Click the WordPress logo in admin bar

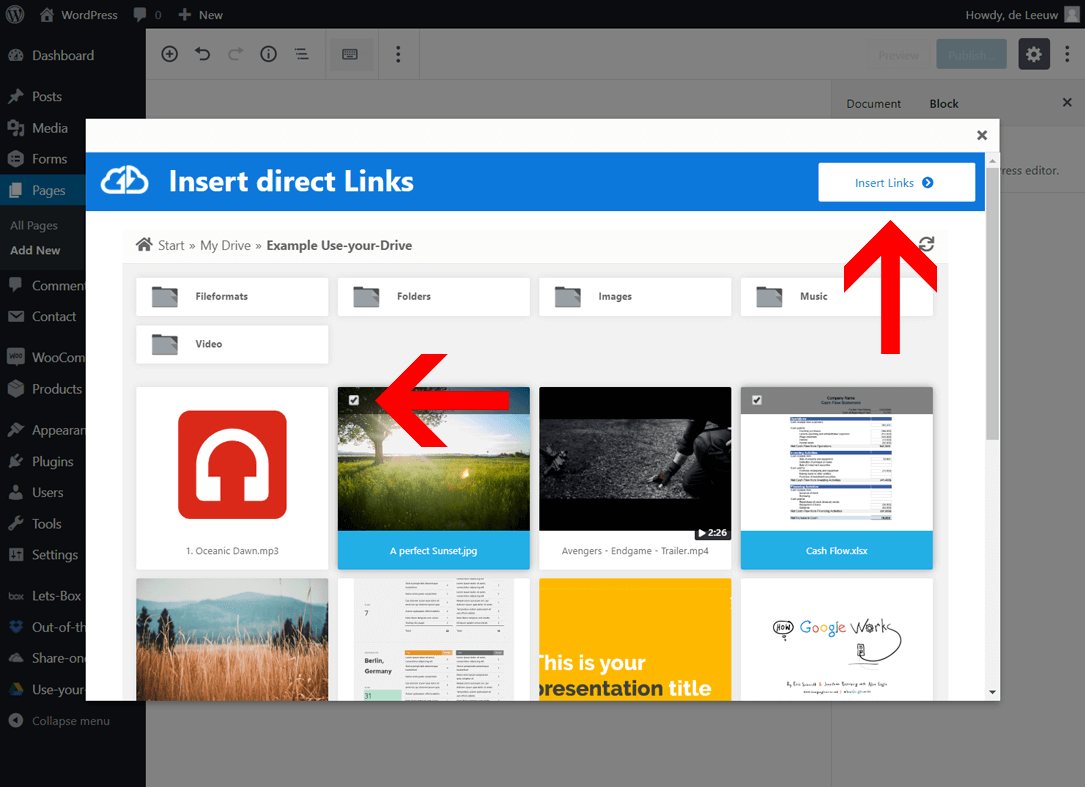15,15
